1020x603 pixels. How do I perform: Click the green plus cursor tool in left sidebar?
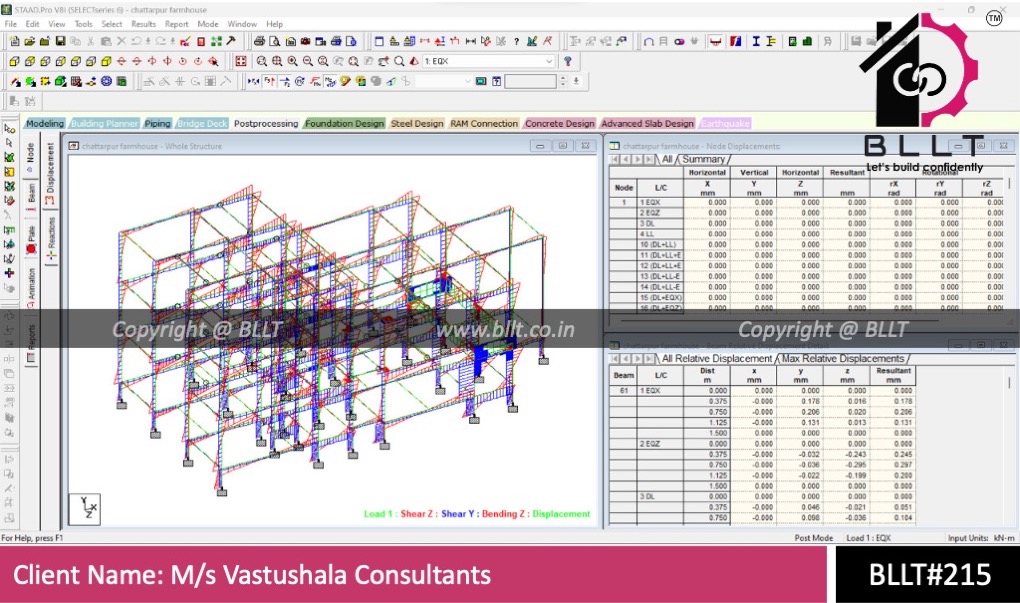(x=9, y=273)
